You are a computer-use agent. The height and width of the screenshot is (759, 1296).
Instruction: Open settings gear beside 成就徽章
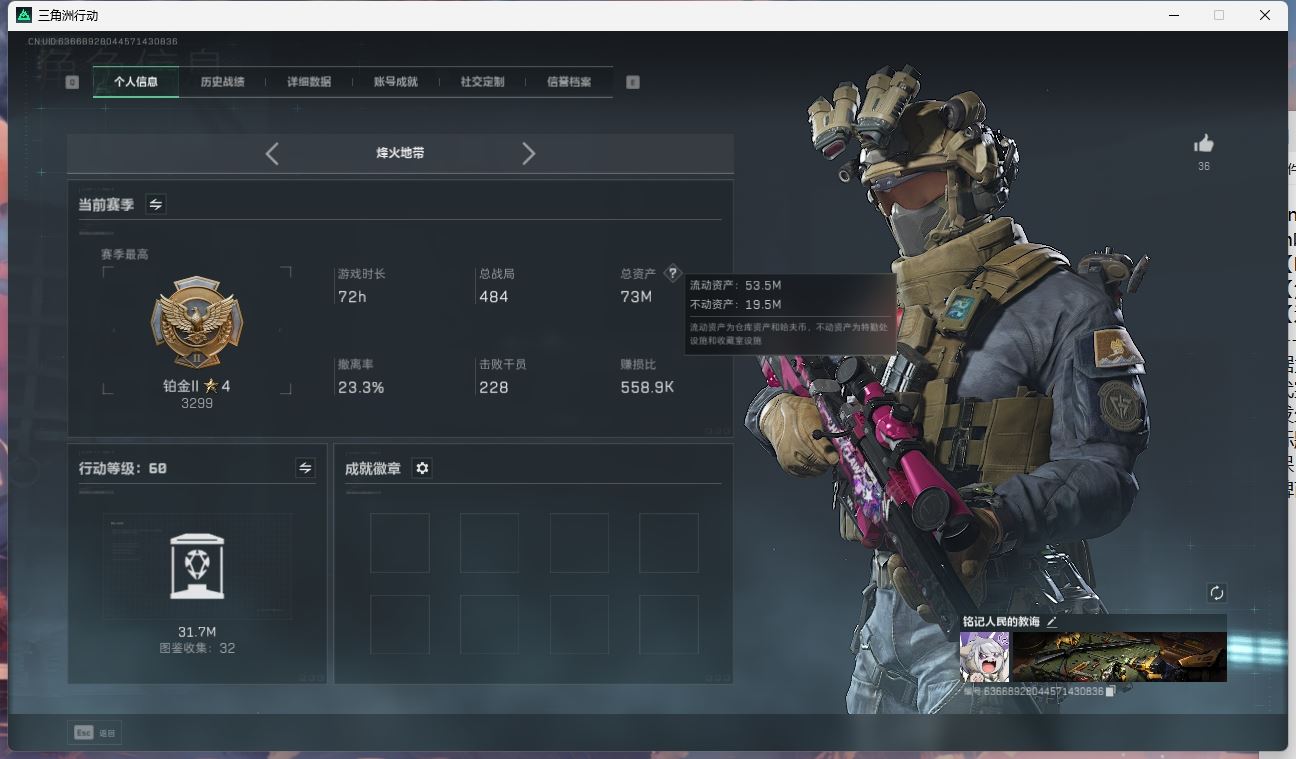(x=422, y=468)
